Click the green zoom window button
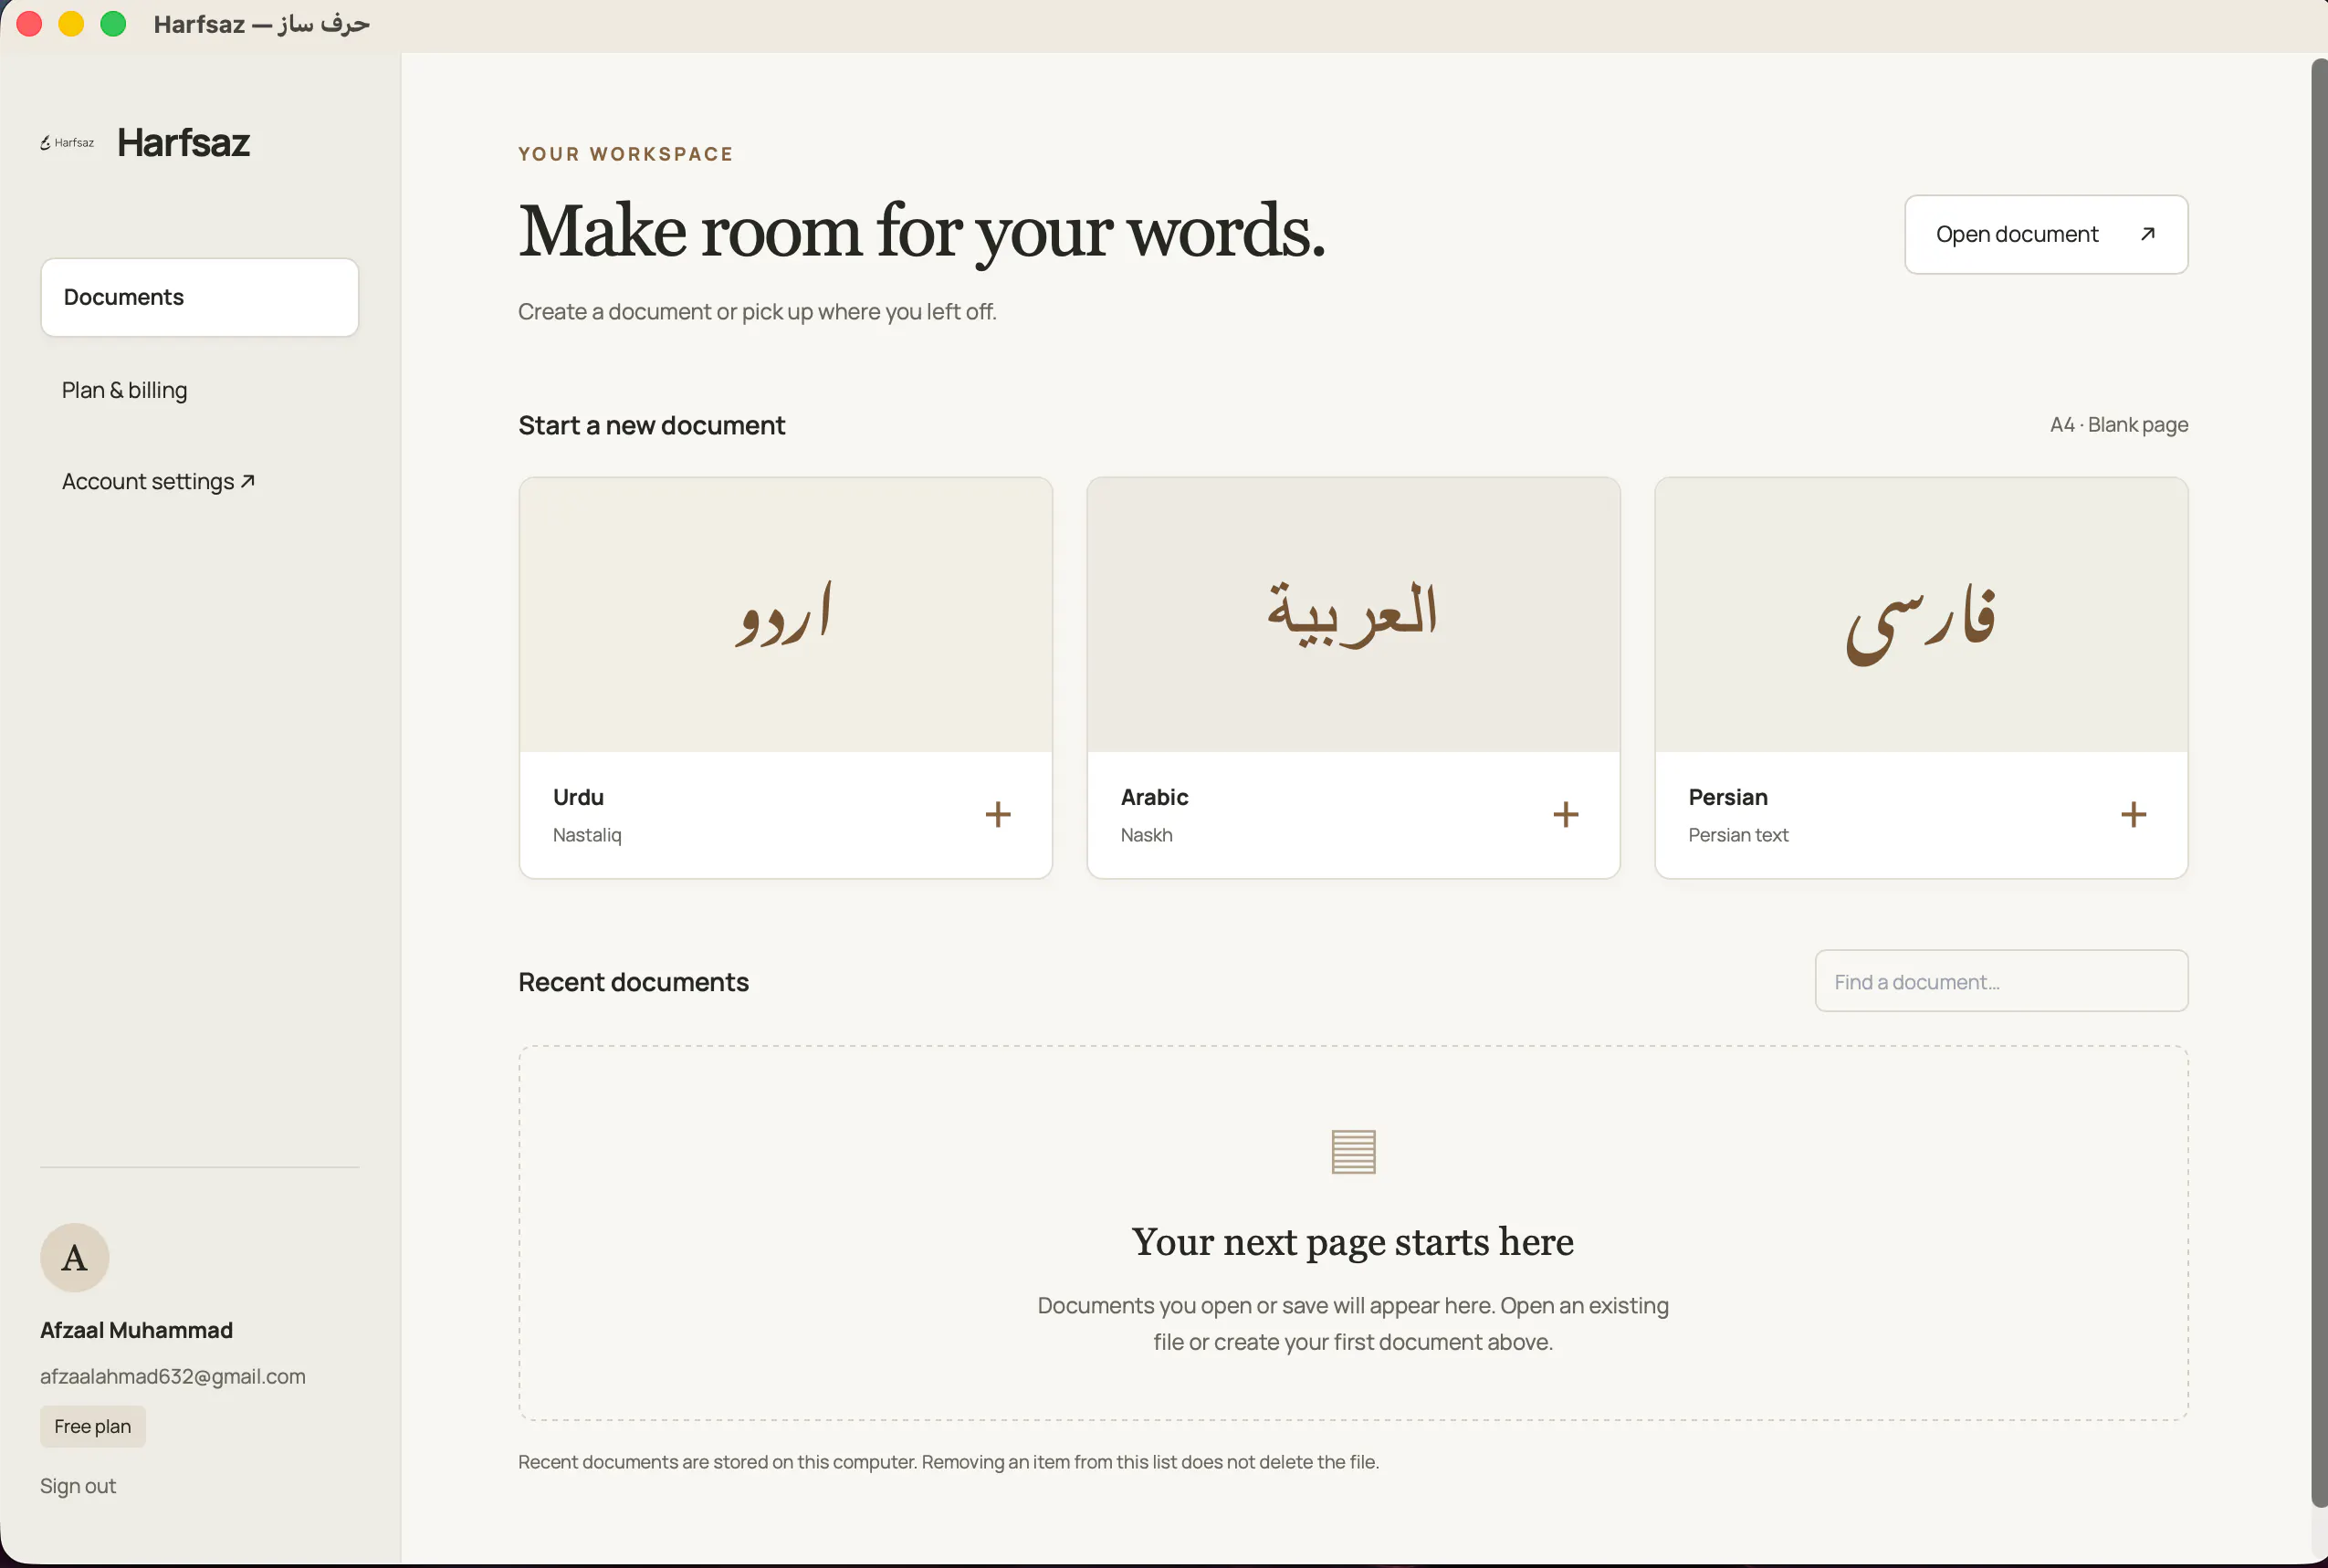2328x1568 pixels. click(x=113, y=24)
